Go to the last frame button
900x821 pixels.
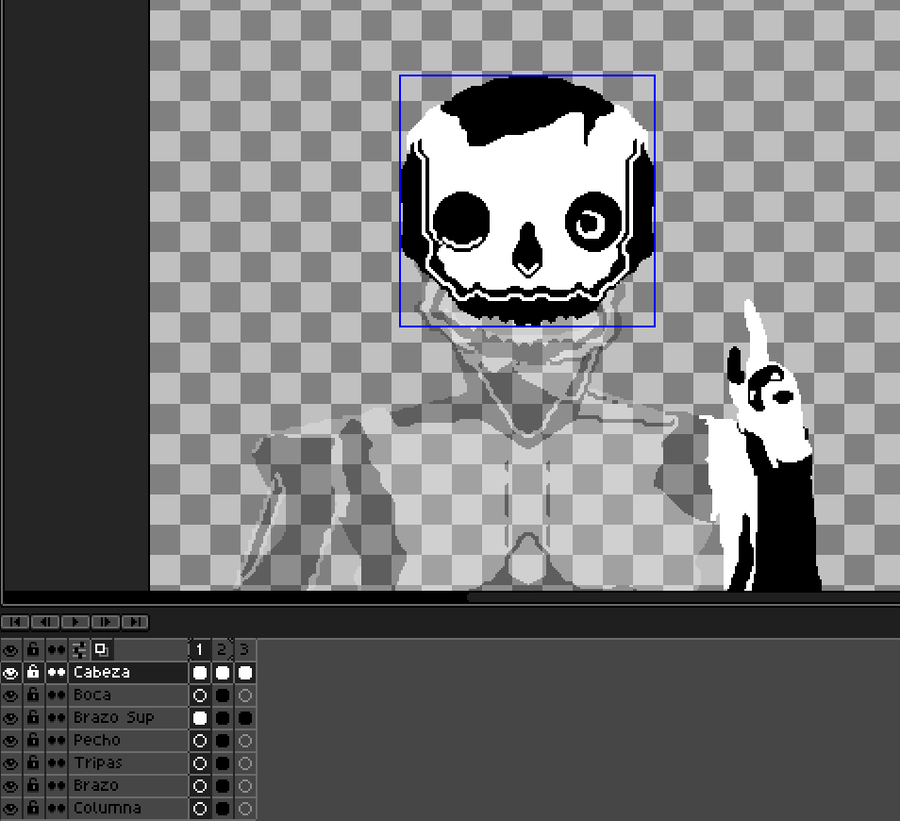coord(134,622)
